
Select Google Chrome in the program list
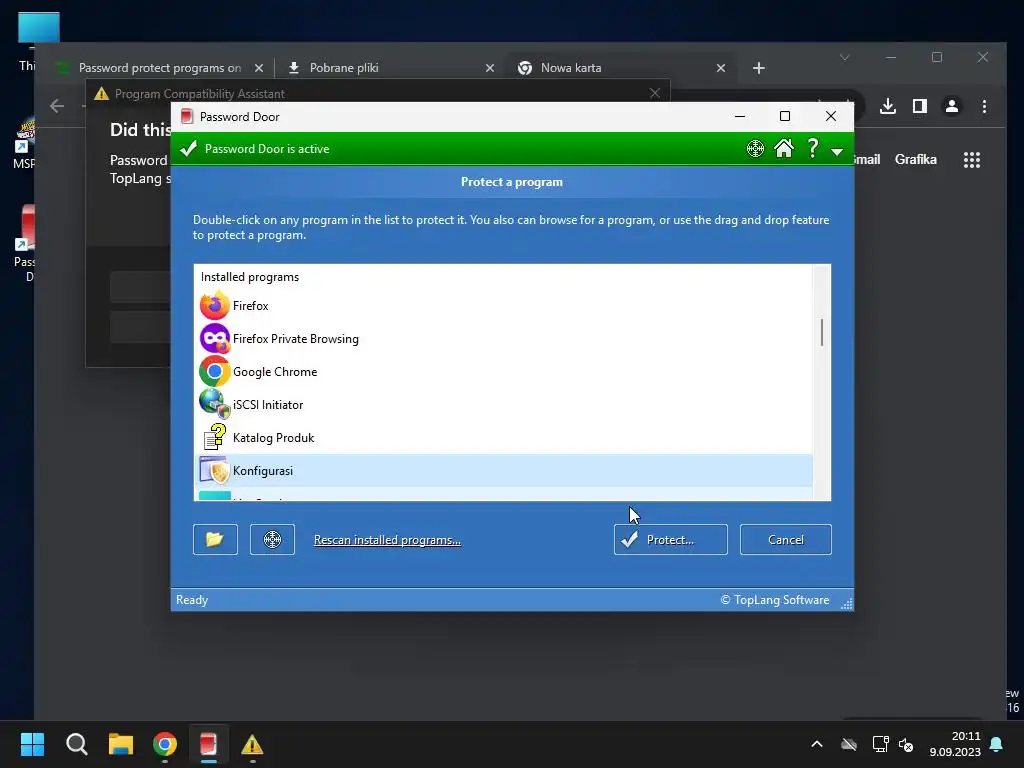coord(503,372)
